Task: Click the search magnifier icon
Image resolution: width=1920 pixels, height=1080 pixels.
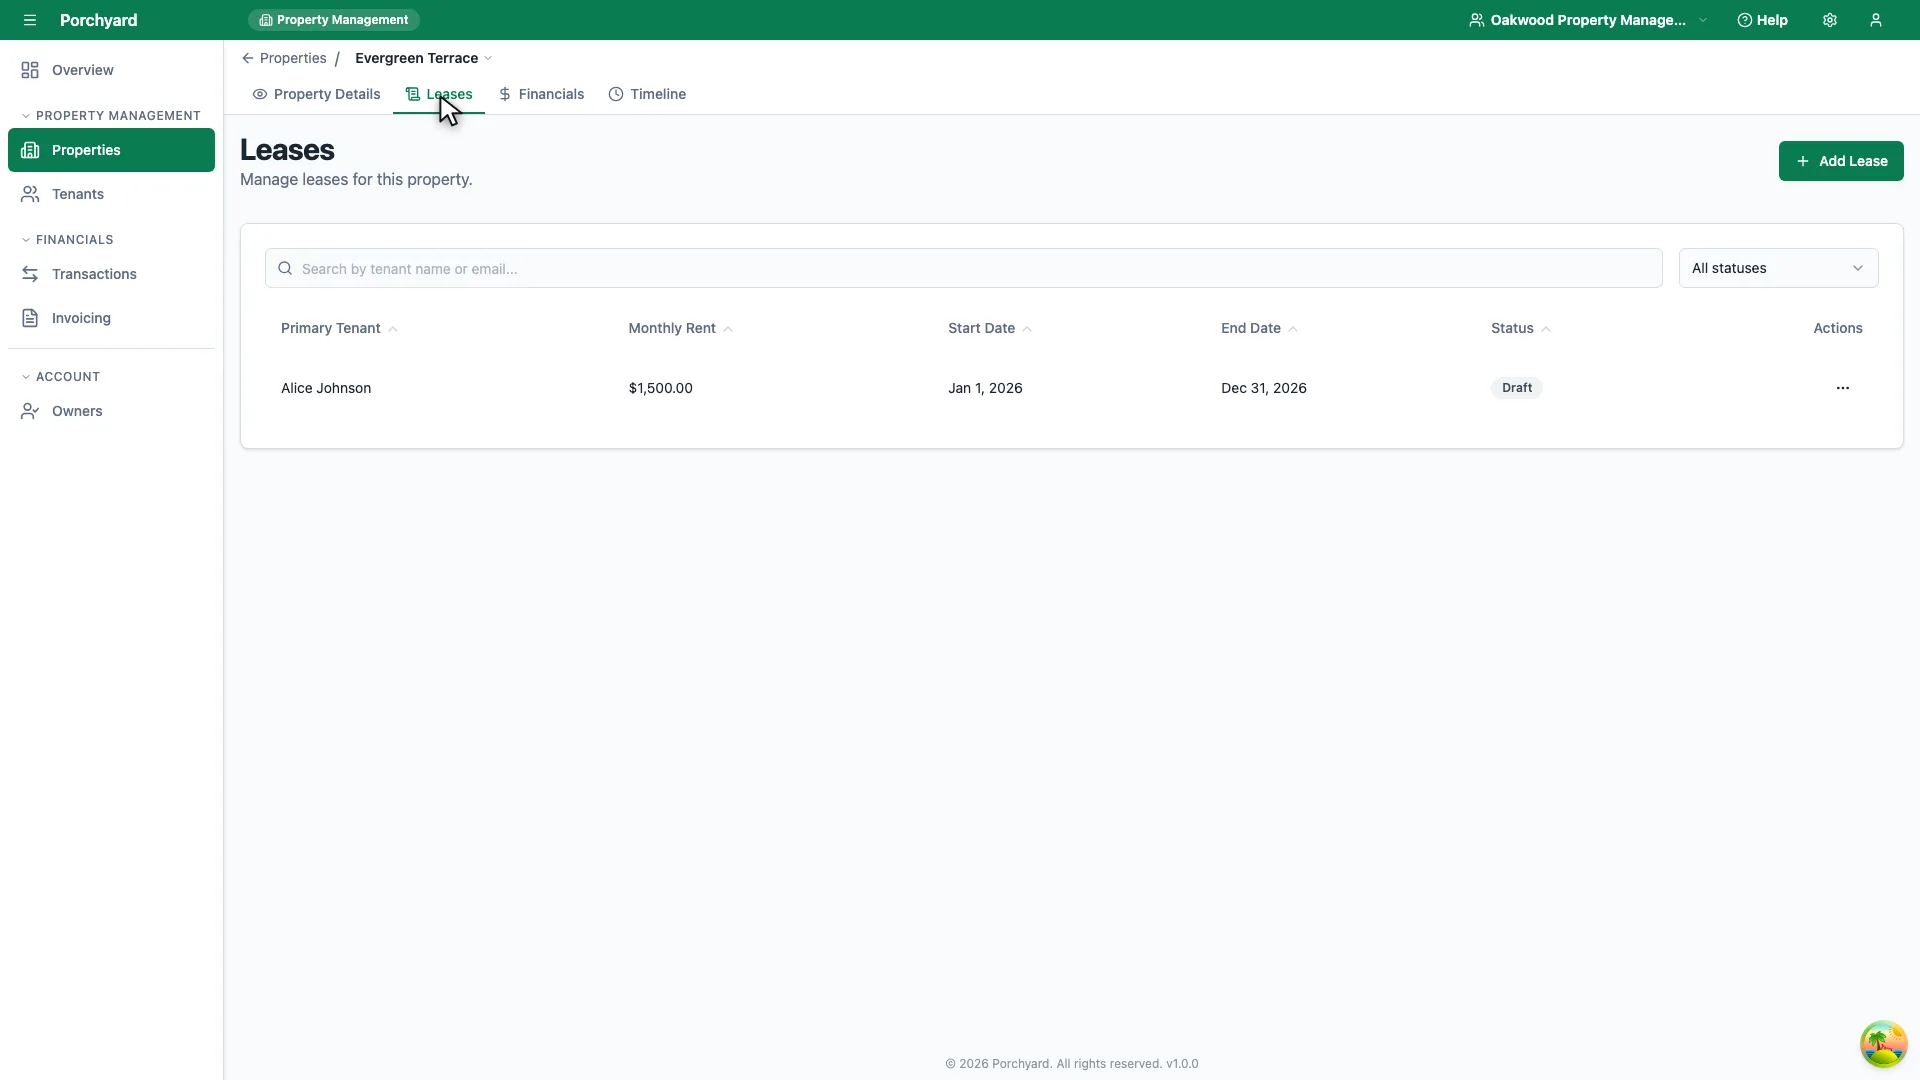Action: point(285,268)
